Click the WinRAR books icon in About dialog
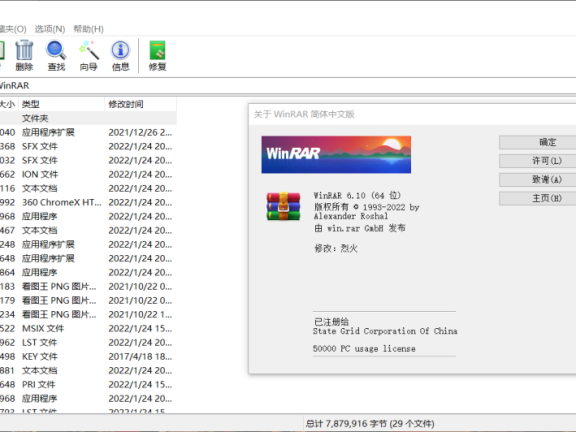Screen dimensions: 576x432 [x=283, y=206]
